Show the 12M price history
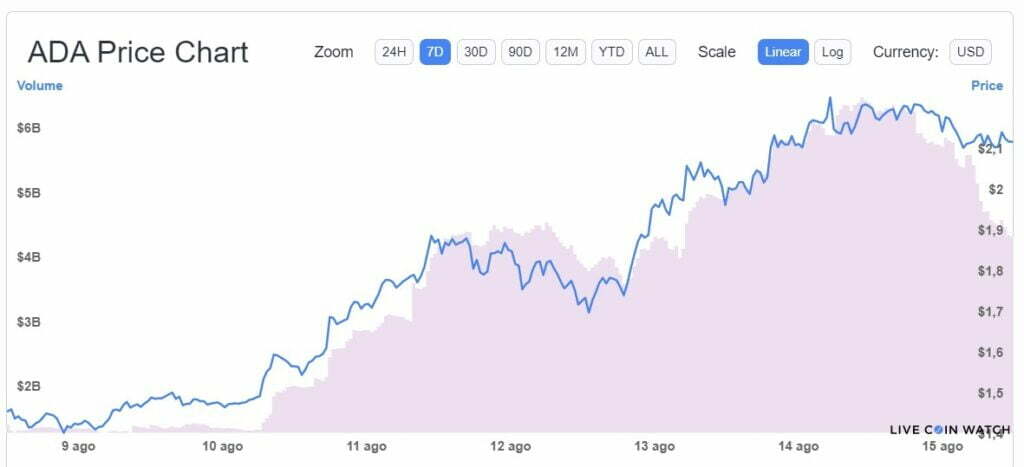Screen dimensions: 1024x467 point(565,52)
